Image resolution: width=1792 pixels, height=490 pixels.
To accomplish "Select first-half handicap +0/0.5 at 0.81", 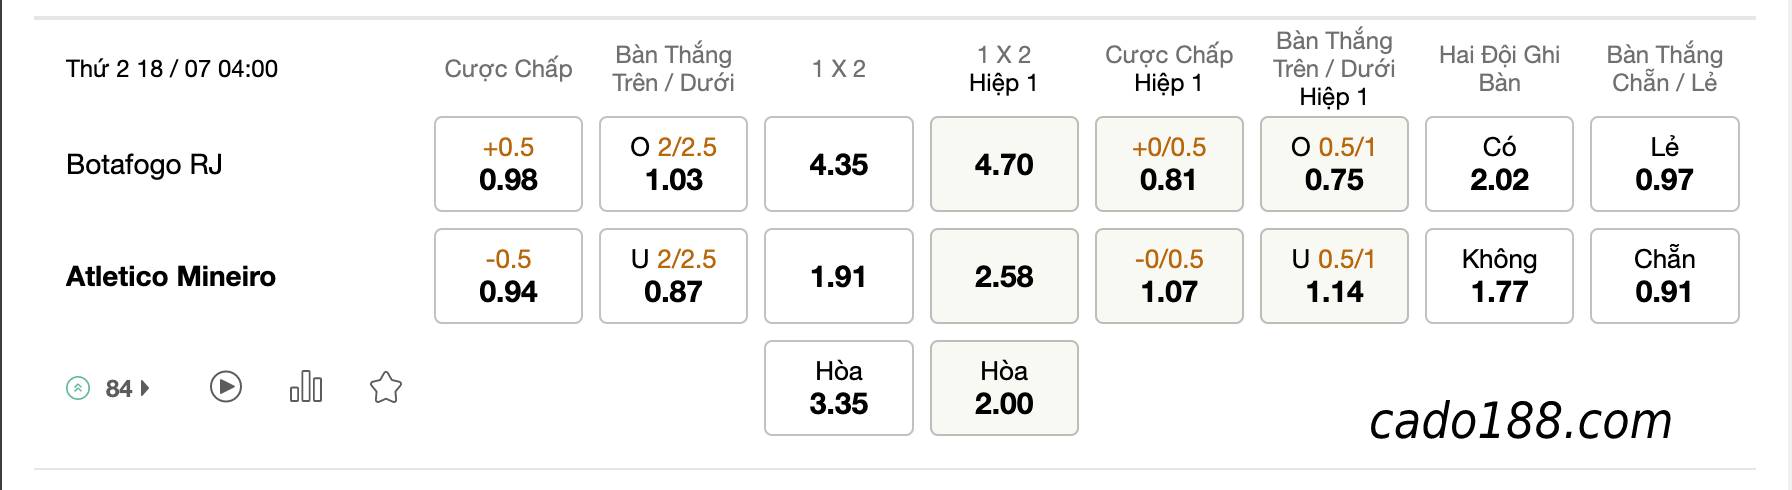I will (x=1169, y=164).
